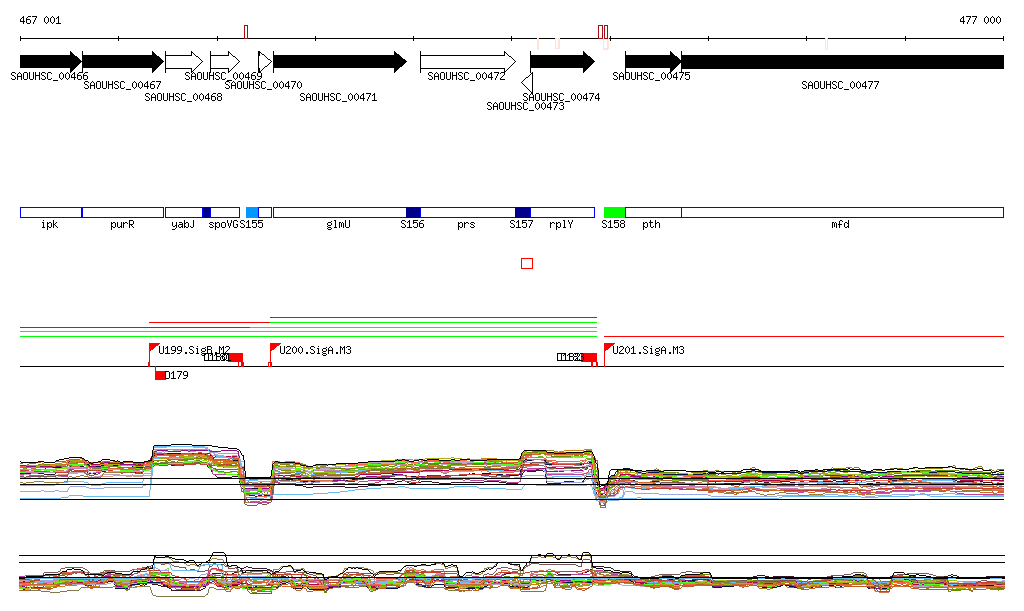
Task: Select the pth segment box
Action: [x=653, y=213]
